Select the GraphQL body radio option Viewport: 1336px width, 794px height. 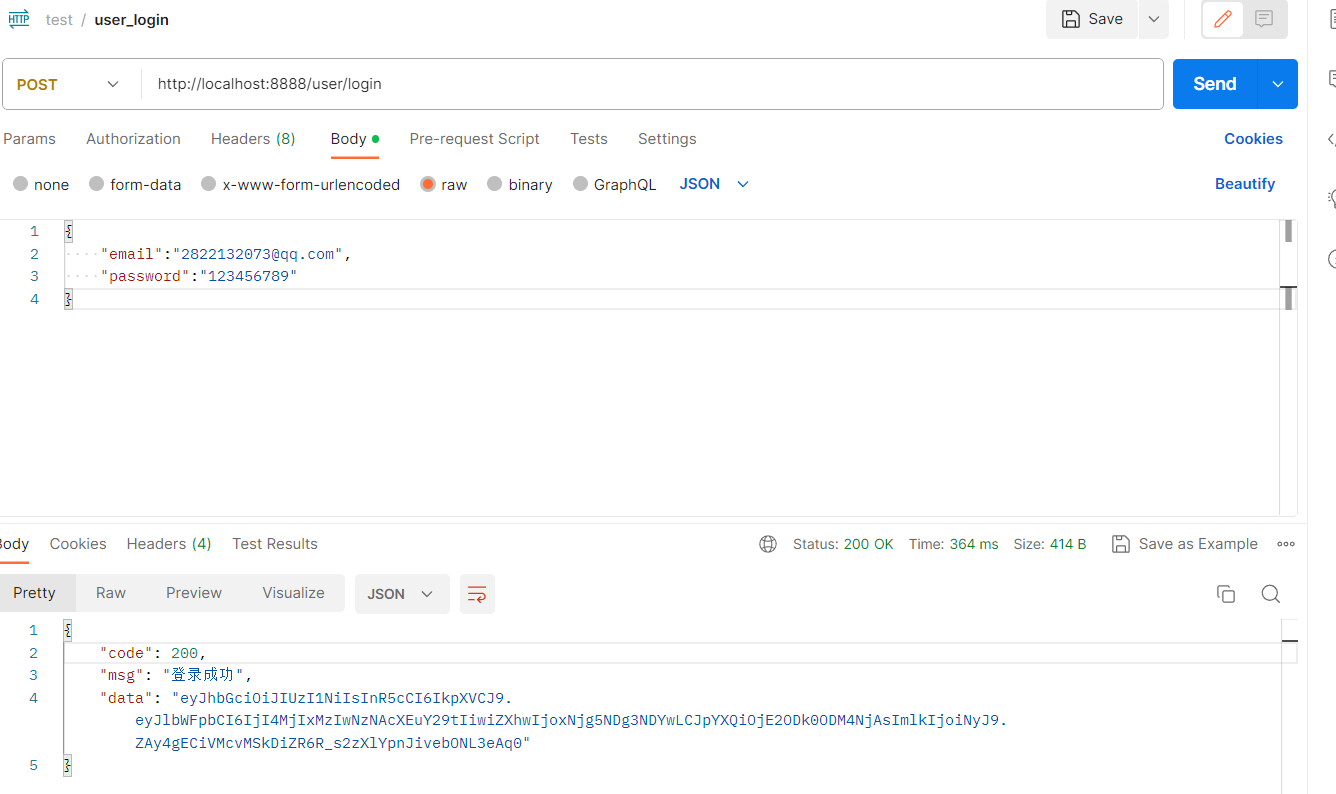pos(580,184)
